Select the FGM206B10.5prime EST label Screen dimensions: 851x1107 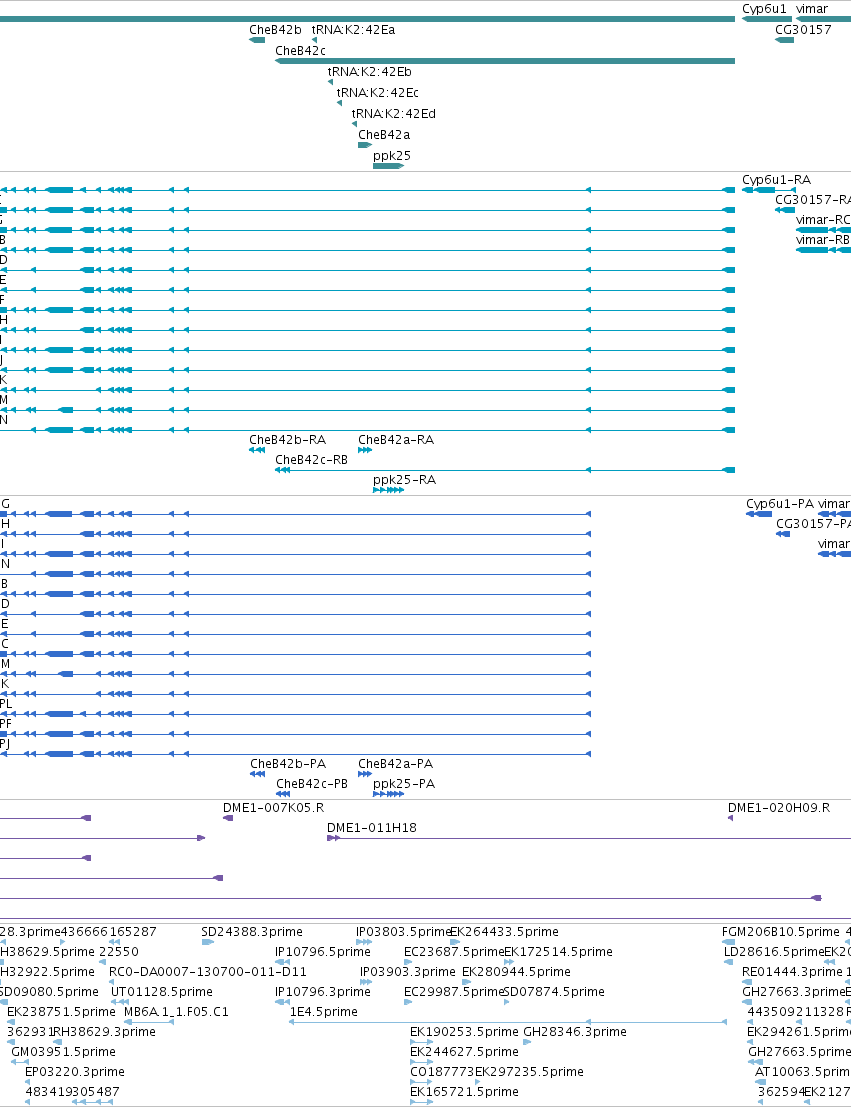[781, 932]
